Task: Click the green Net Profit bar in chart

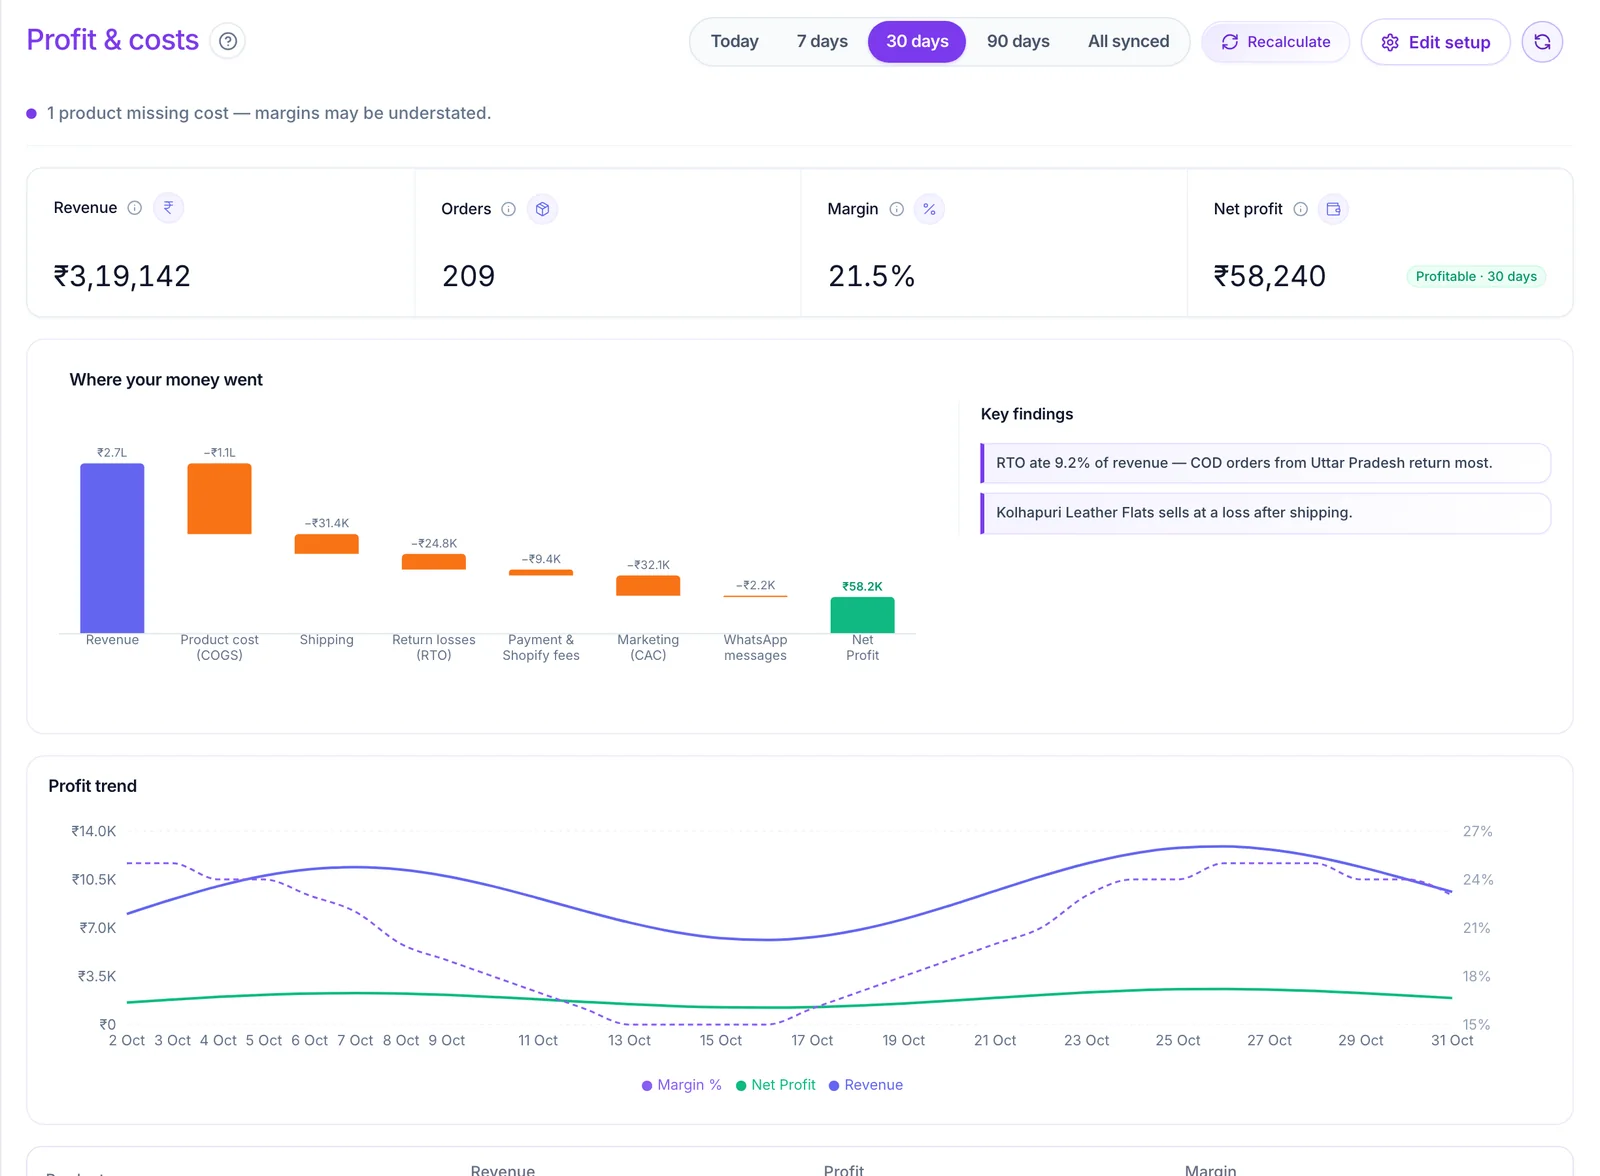Action: [x=862, y=615]
